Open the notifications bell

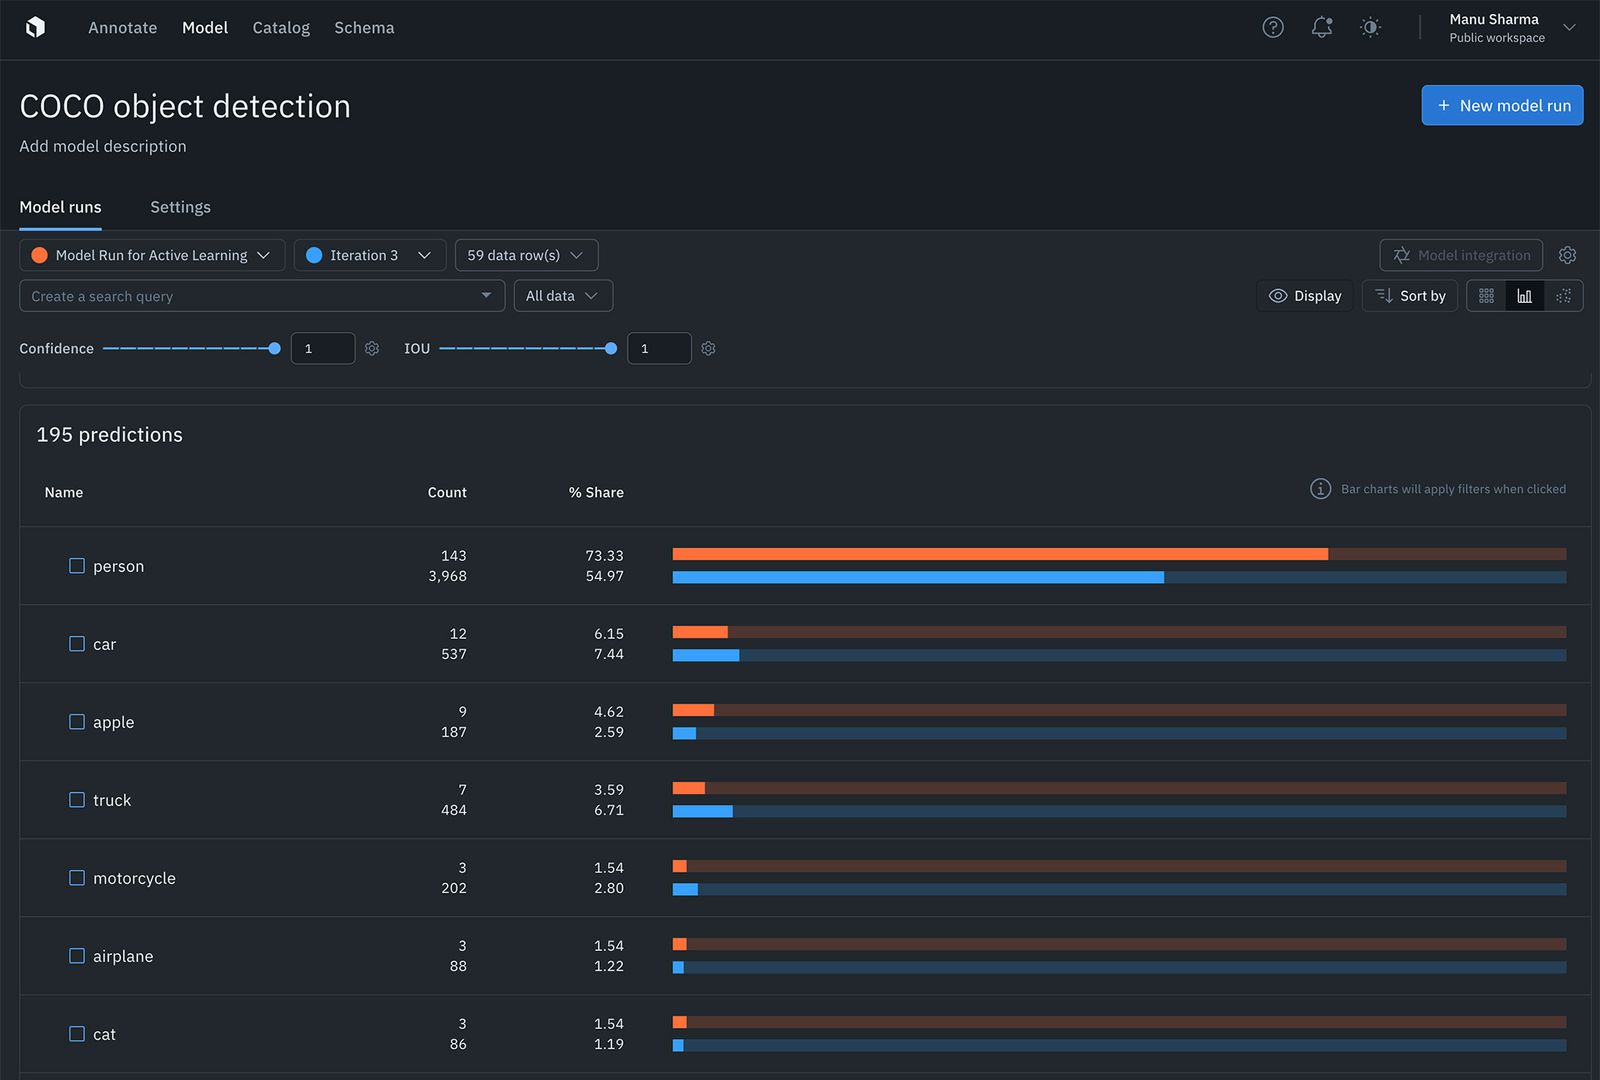(x=1320, y=27)
